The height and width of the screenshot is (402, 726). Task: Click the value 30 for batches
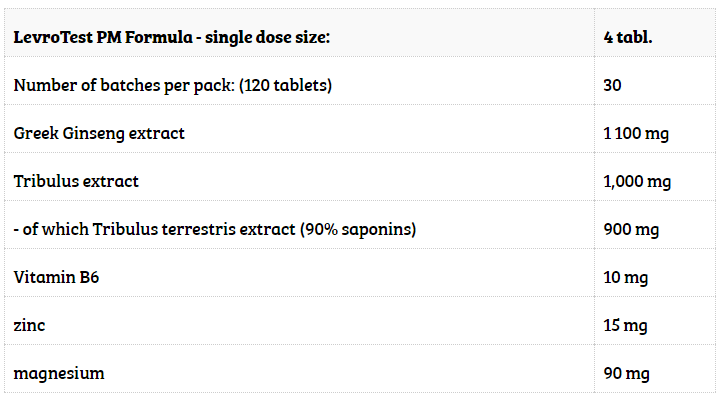(x=612, y=85)
